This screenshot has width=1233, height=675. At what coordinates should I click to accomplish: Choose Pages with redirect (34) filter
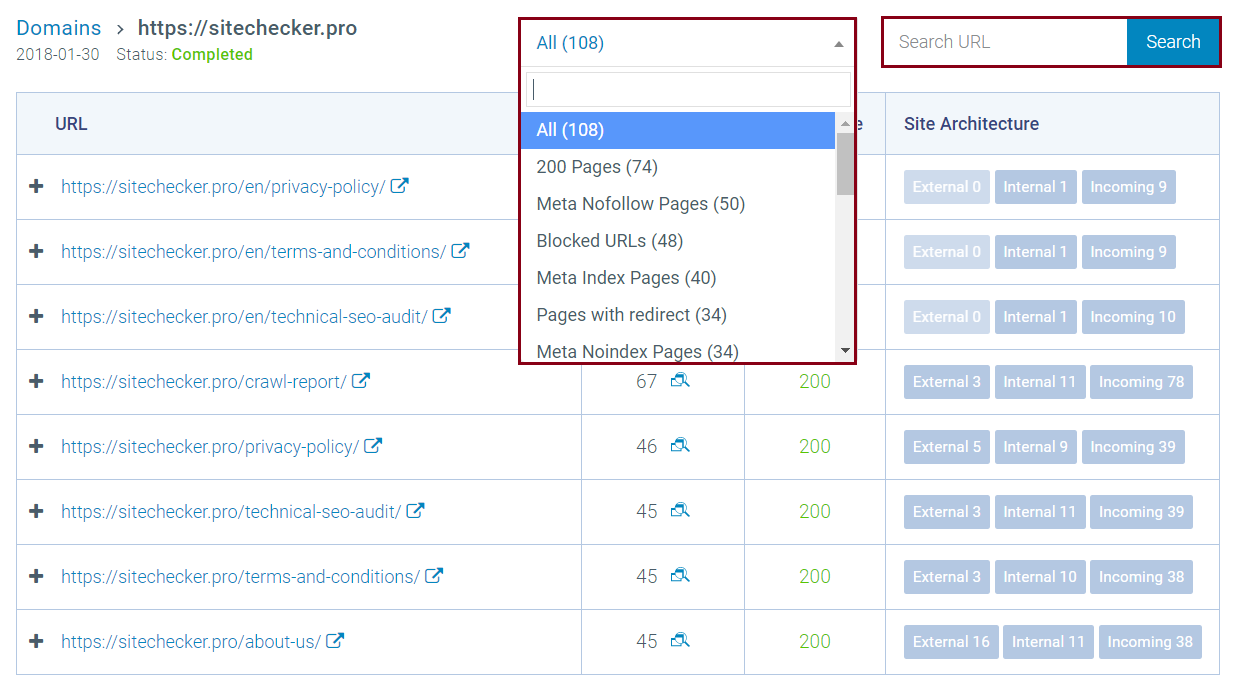(x=678, y=315)
